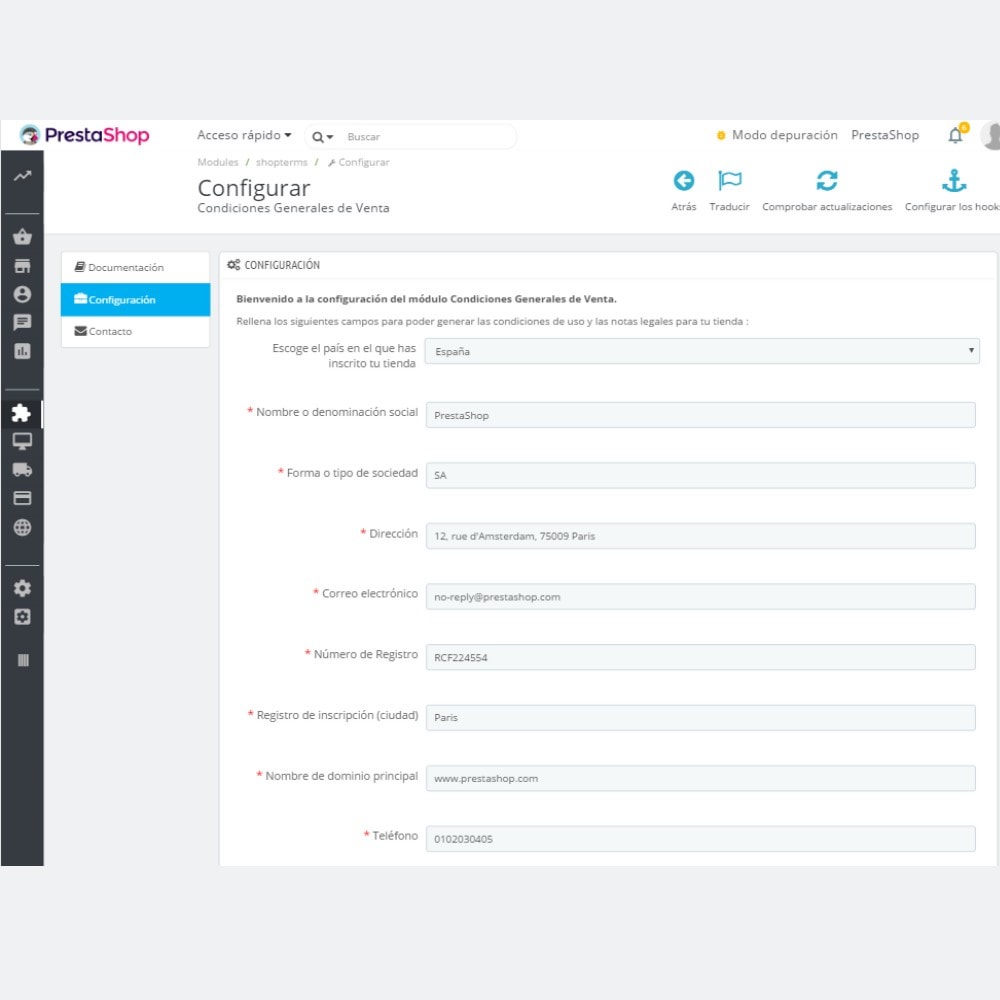The width and height of the screenshot is (1000, 1000).
Task: Open the Contacto tab
Action: click(x=135, y=332)
